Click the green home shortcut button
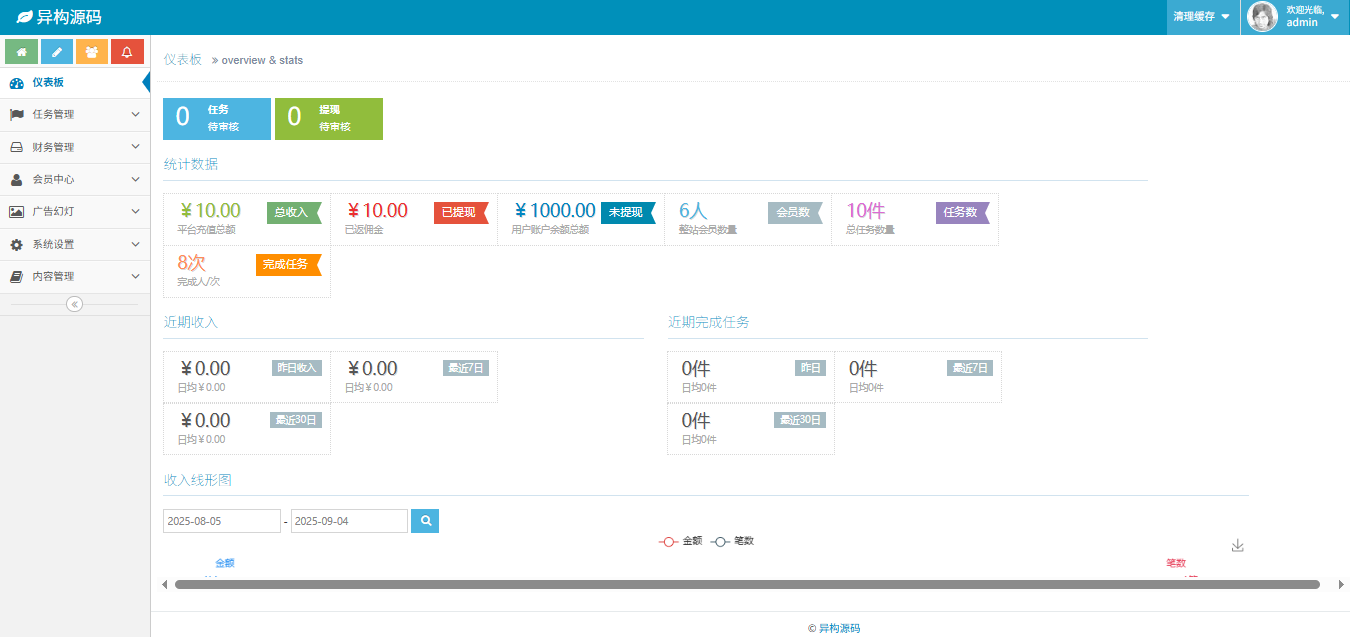 coord(21,52)
